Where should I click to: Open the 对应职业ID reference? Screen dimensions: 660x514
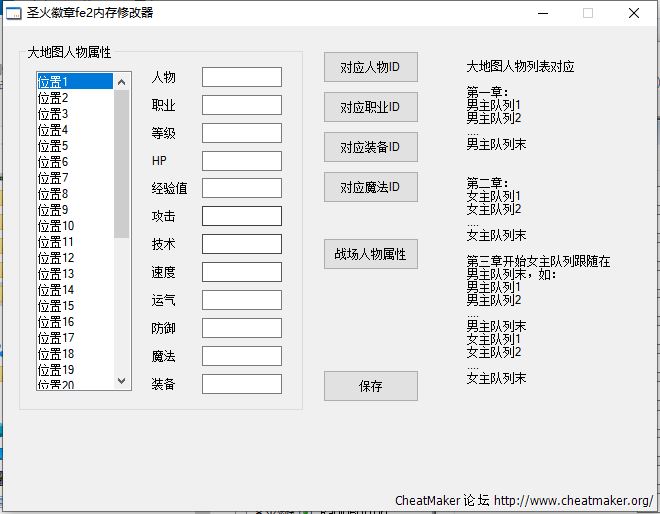coord(370,107)
